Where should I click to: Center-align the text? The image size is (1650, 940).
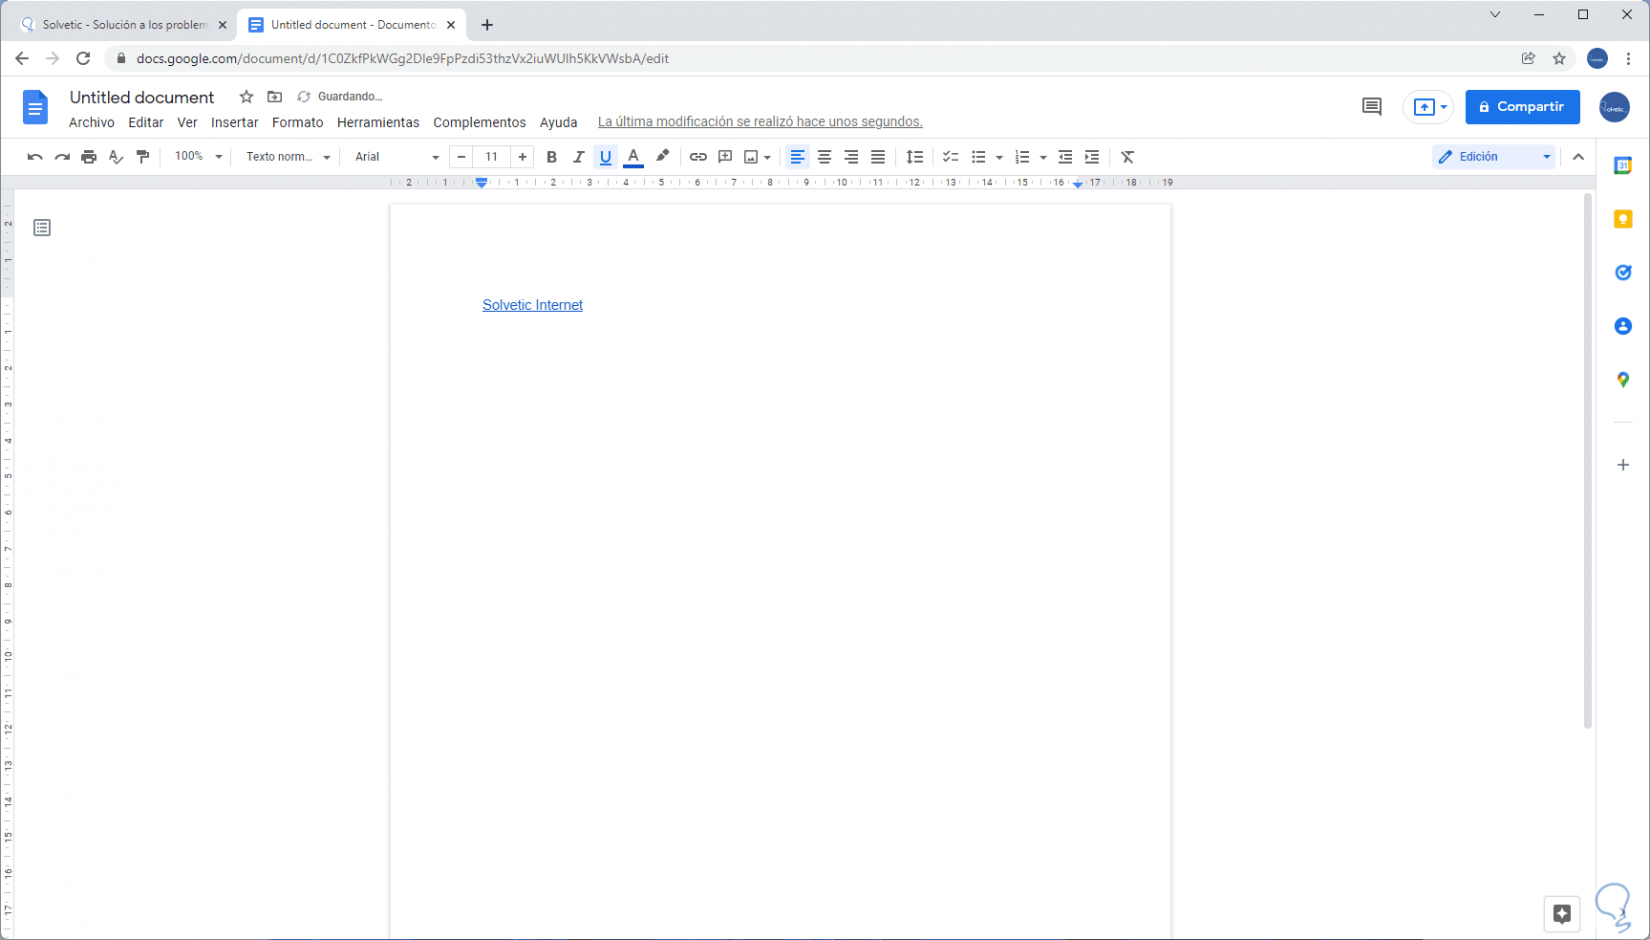tap(824, 157)
